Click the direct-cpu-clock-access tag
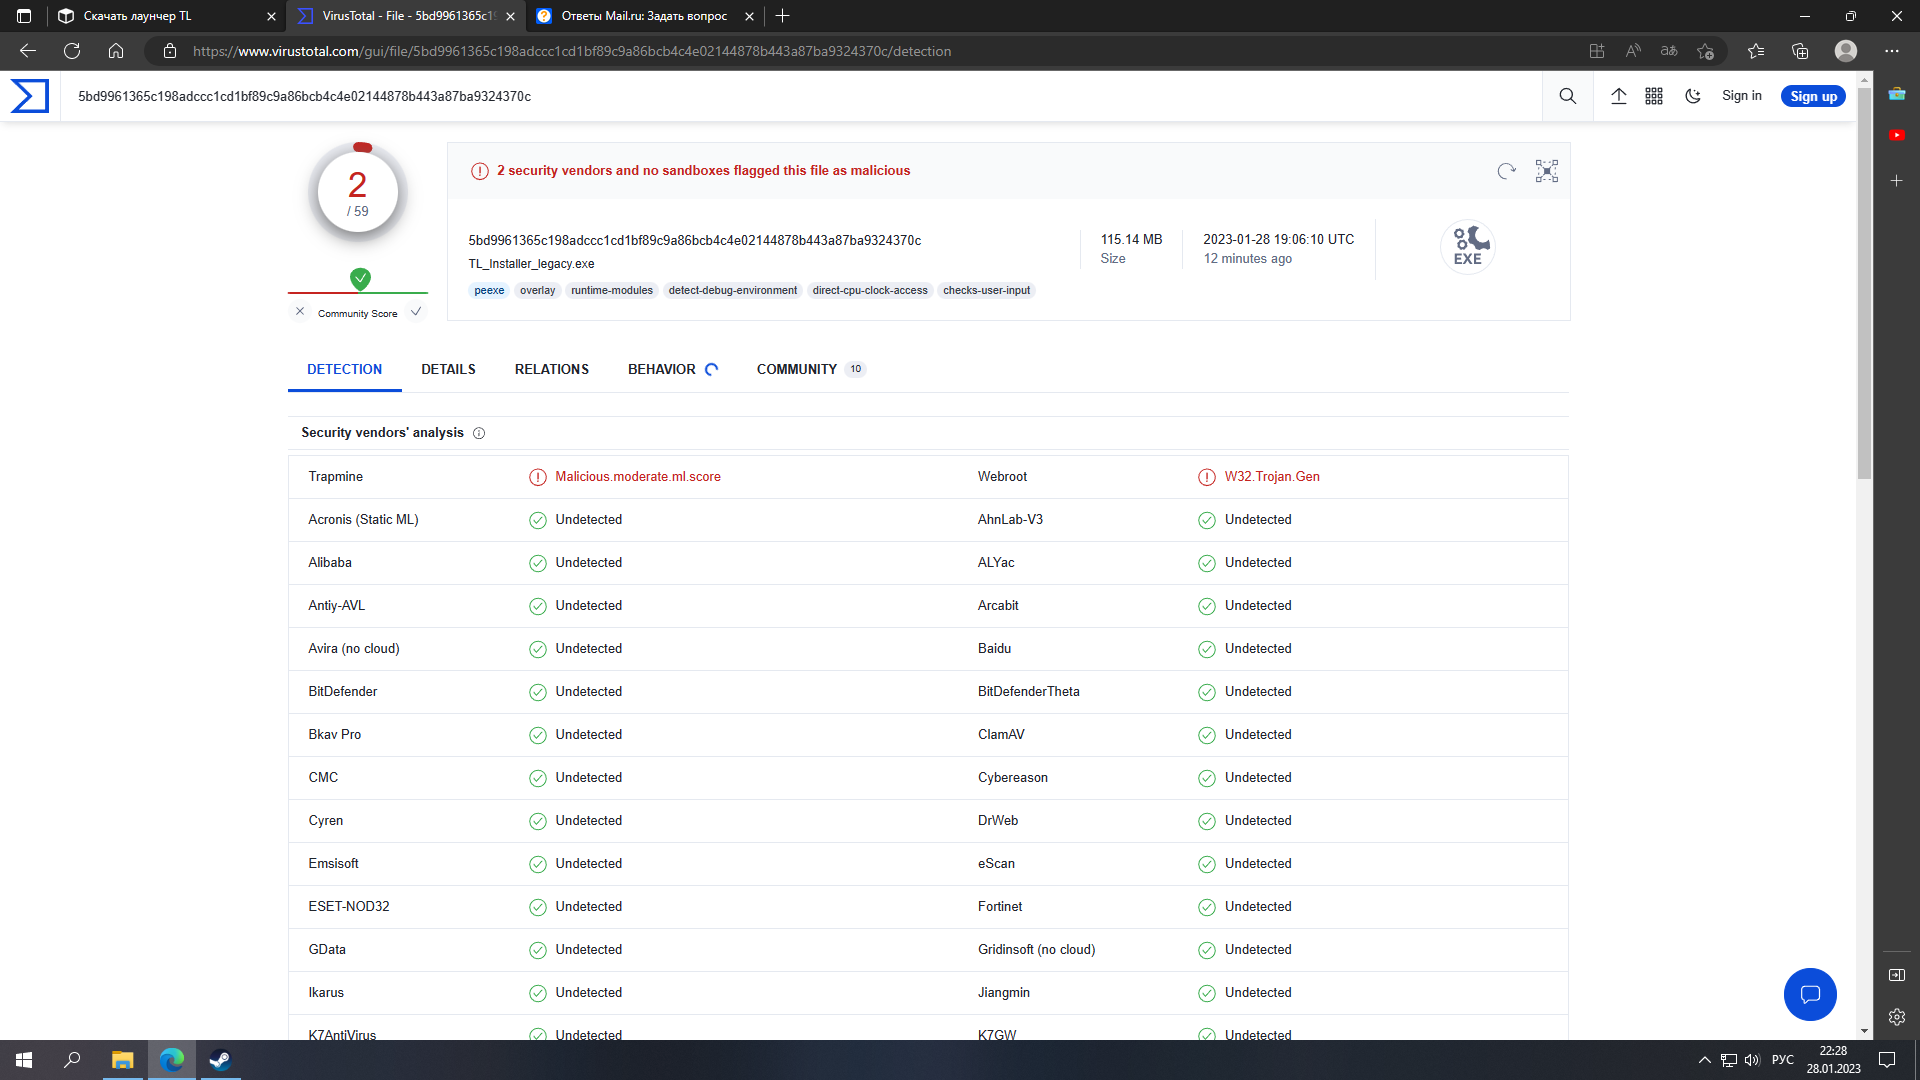Image resolution: width=1920 pixels, height=1080 pixels. (870, 291)
